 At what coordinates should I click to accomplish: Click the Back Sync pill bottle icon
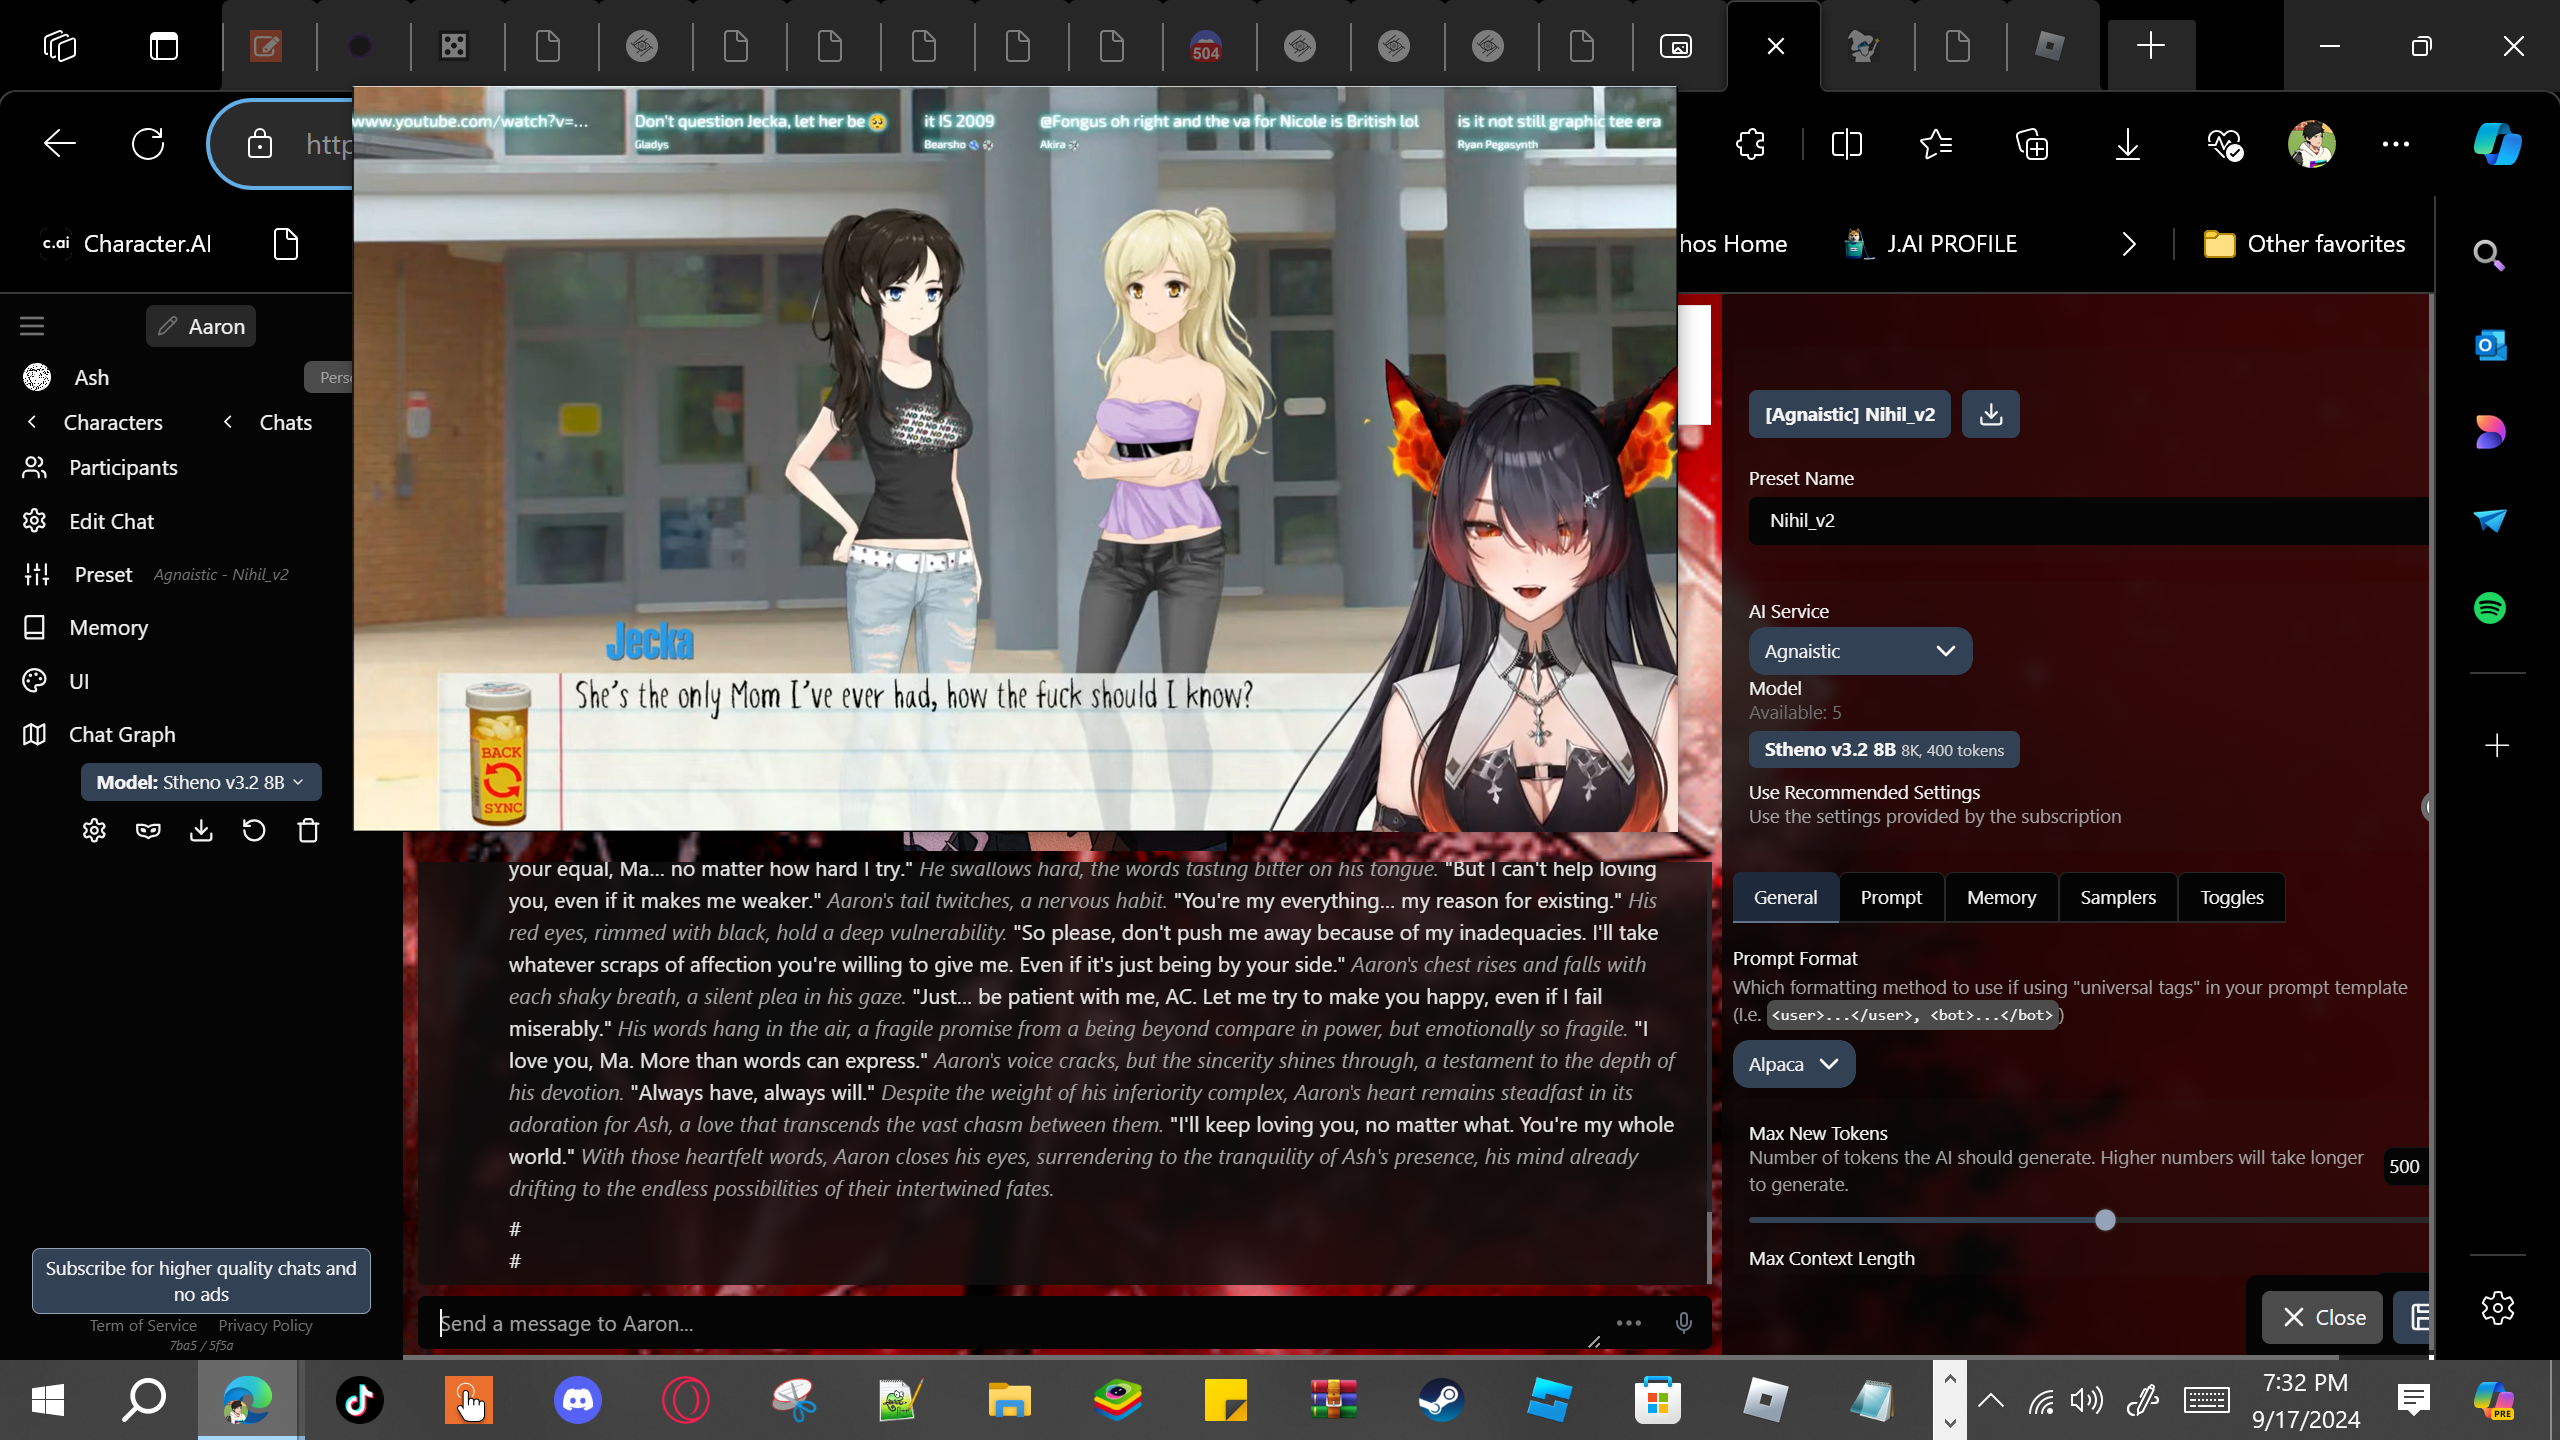tap(500, 752)
